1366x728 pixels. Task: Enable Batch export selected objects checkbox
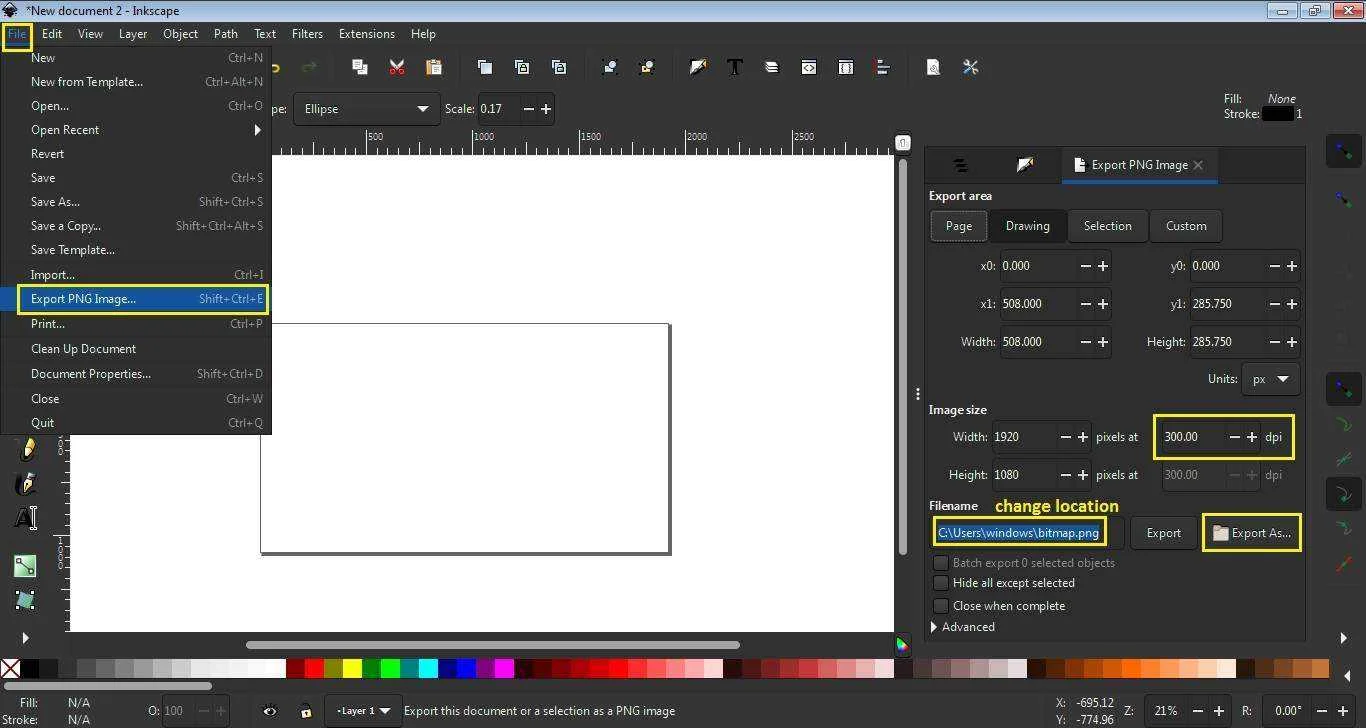(x=941, y=563)
